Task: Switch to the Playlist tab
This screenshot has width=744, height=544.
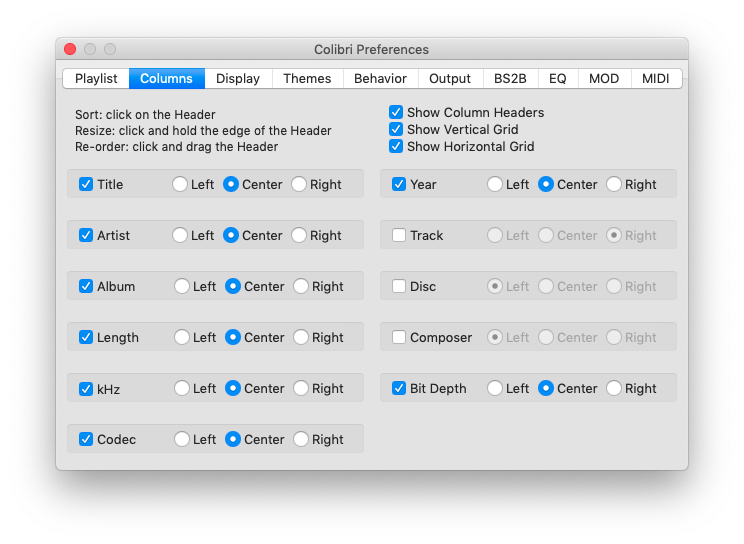Action: point(96,78)
